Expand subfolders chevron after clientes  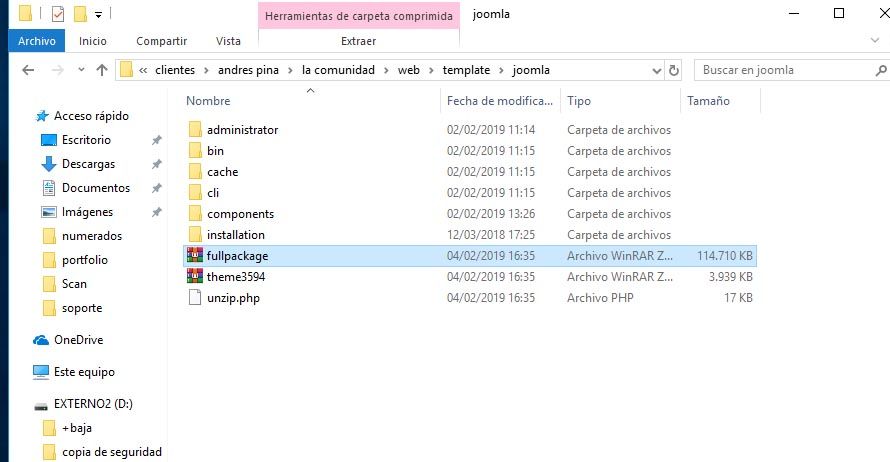(206, 70)
